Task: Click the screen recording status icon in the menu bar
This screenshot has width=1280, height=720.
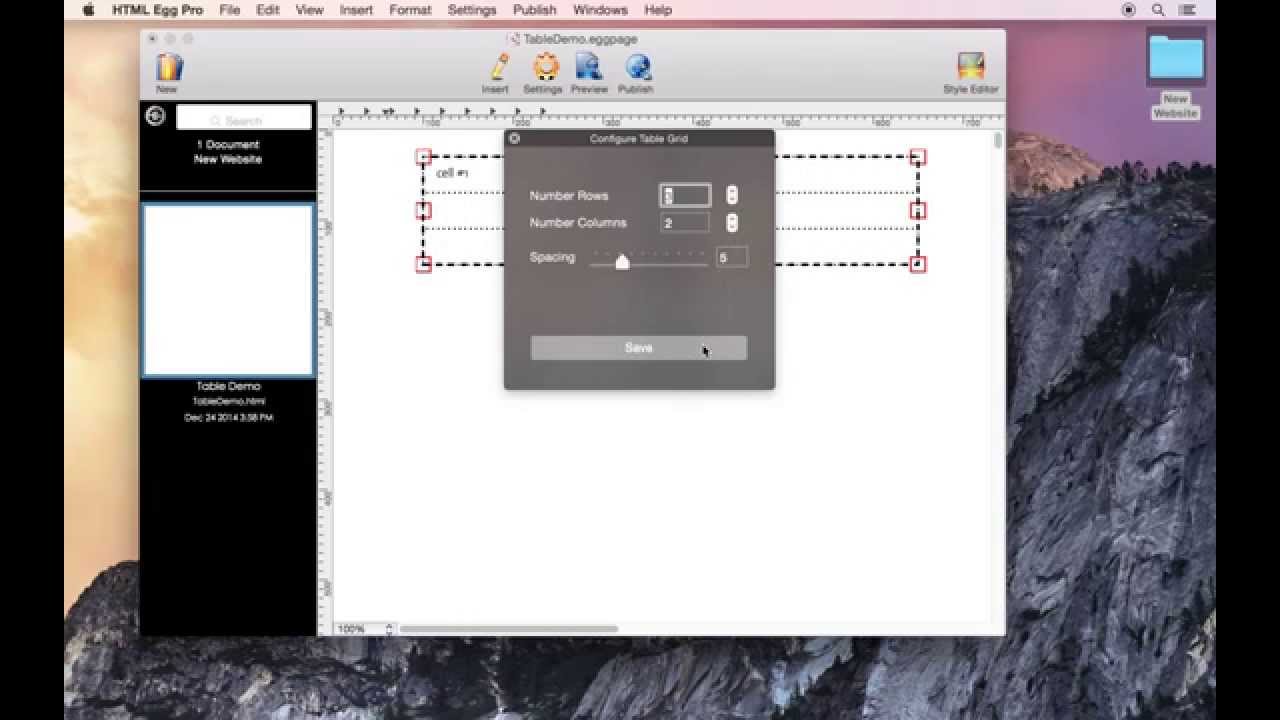Action: tap(1129, 10)
